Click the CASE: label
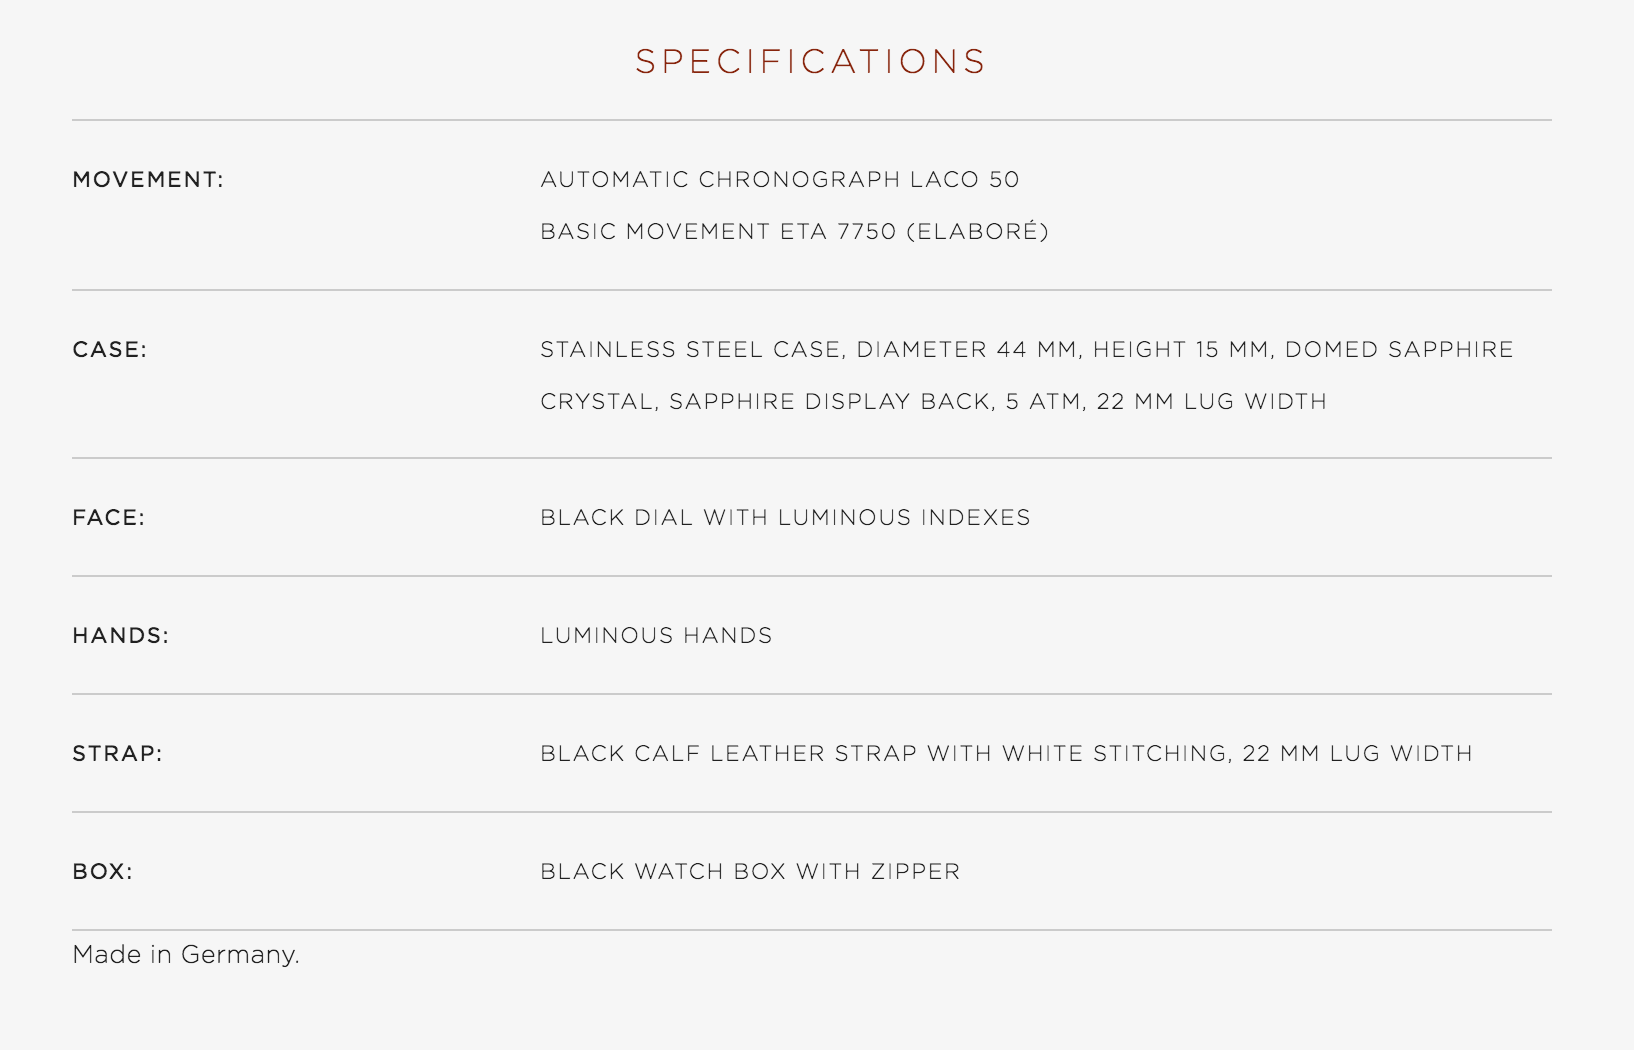 109,350
